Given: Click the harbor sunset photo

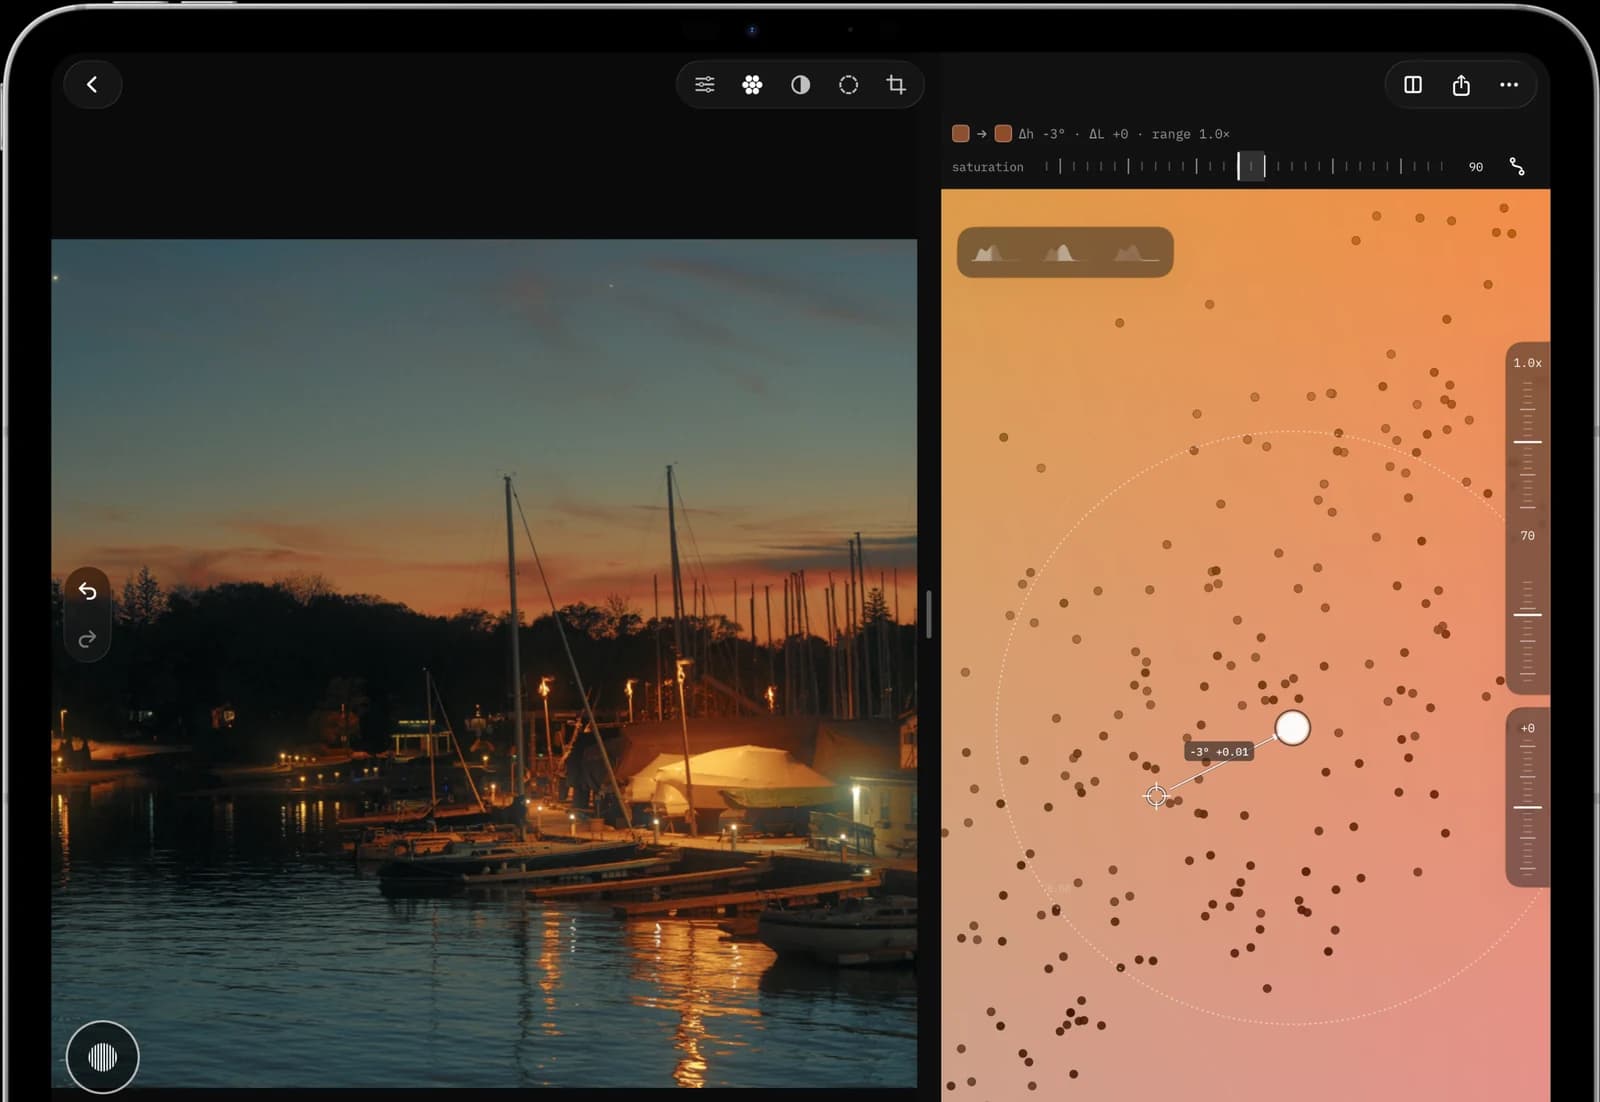Looking at the screenshot, I should [x=484, y=663].
